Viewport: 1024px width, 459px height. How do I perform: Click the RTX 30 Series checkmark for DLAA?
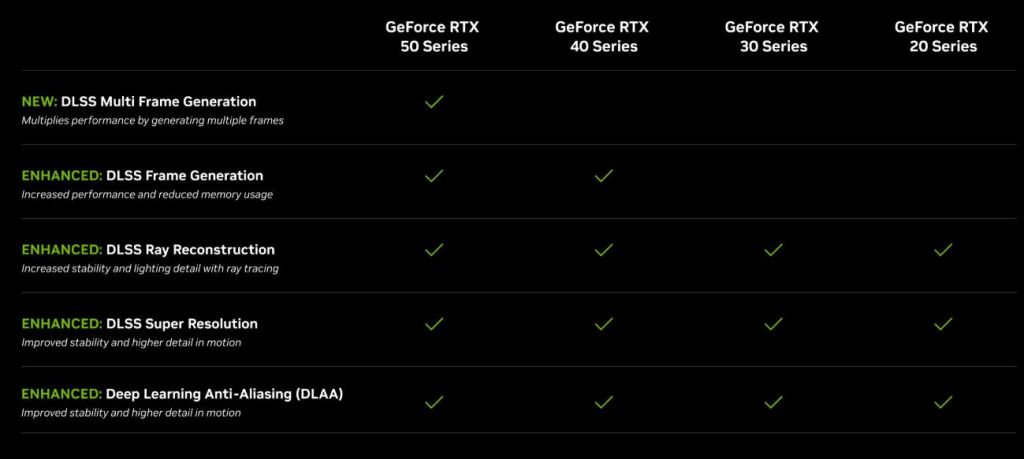(773, 402)
